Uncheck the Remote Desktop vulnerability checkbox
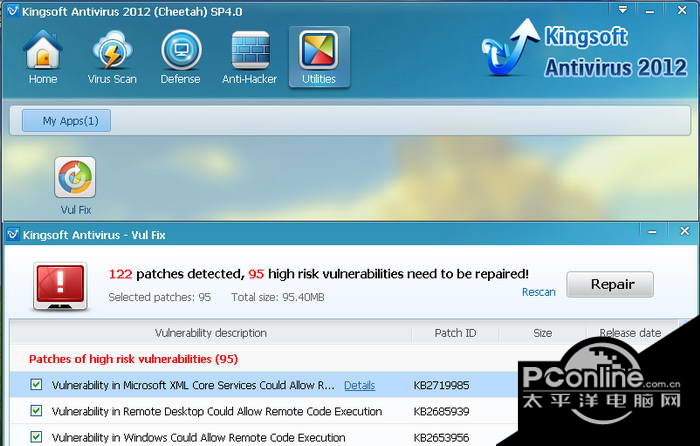700x446 pixels. pyautogui.click(x=36, y=411)
